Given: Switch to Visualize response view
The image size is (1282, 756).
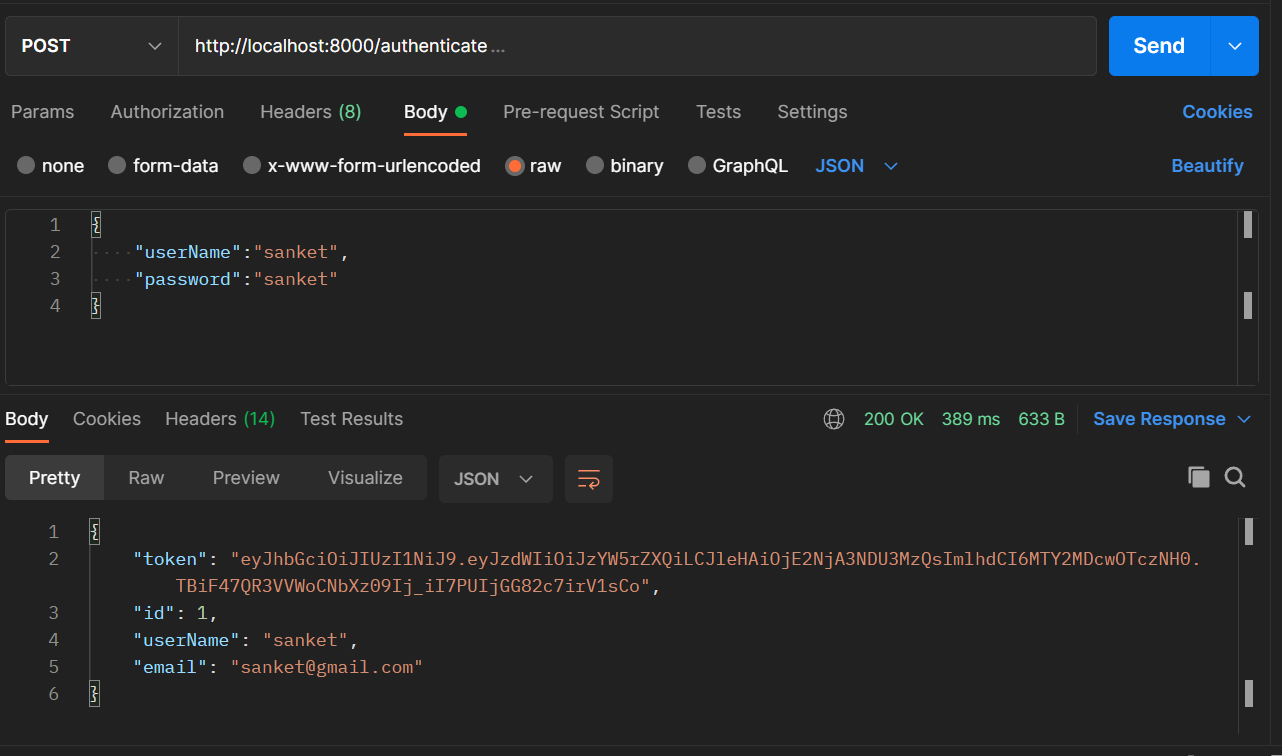Looking at the screenshot, I should (365, 478).
